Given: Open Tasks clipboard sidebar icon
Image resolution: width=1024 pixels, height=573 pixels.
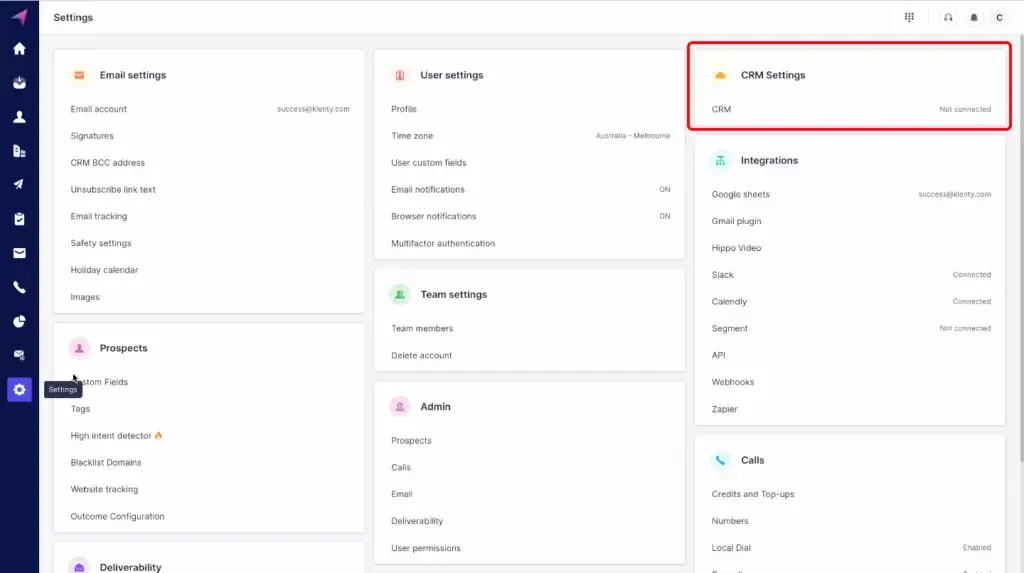Looking at the screenshot, I should [20, 219].
